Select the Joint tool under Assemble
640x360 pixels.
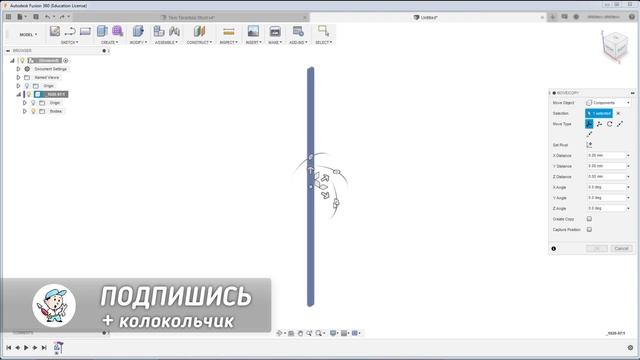[175, 31]
